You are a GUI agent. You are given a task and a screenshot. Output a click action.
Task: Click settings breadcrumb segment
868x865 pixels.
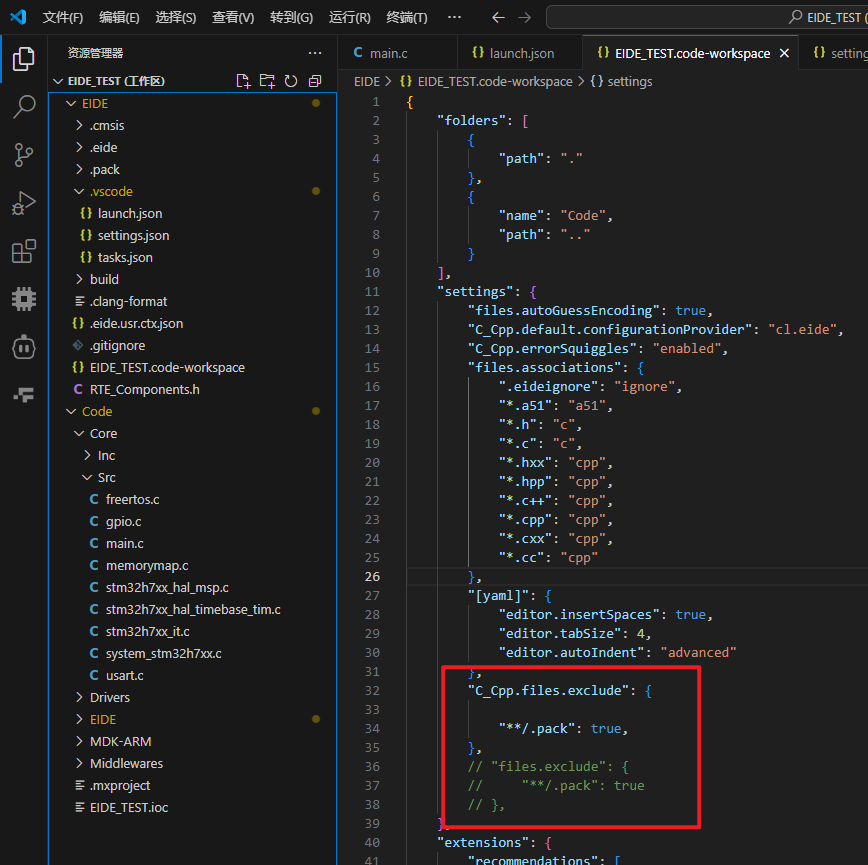pyautogui.click(x=621, y=82)
